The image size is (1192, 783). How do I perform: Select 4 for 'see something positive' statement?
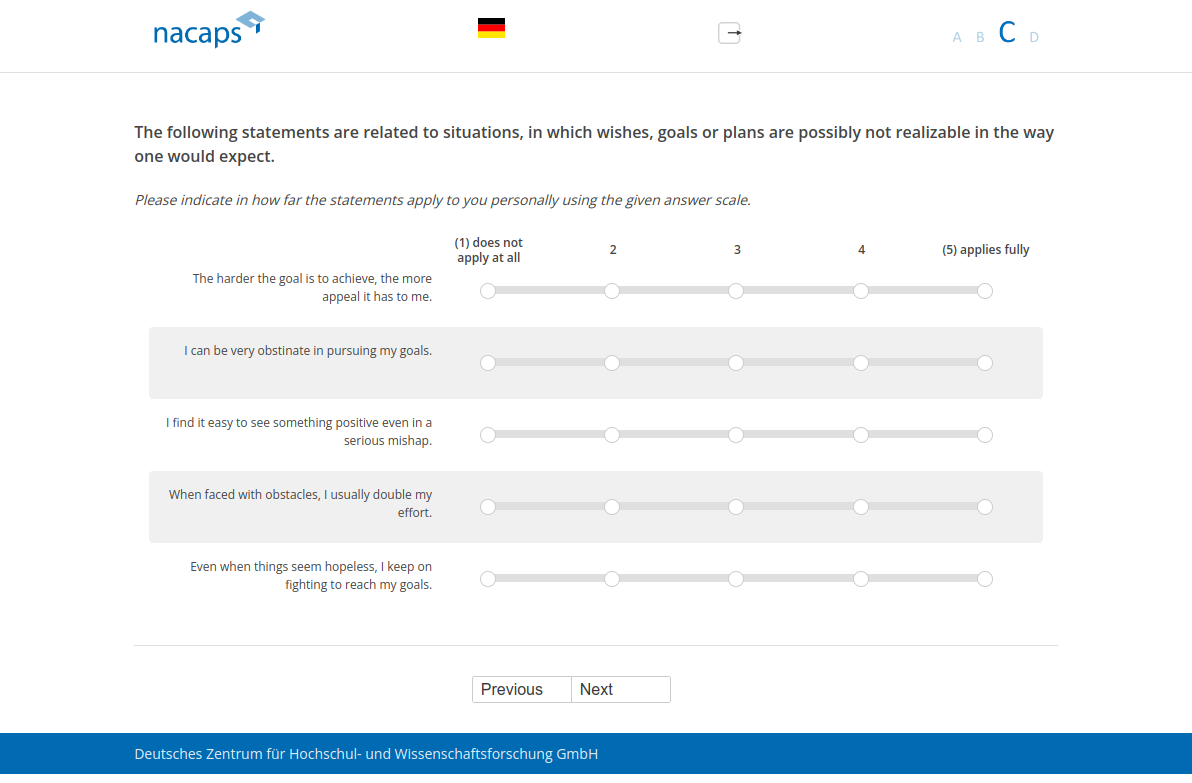click(x=861, y=435)
